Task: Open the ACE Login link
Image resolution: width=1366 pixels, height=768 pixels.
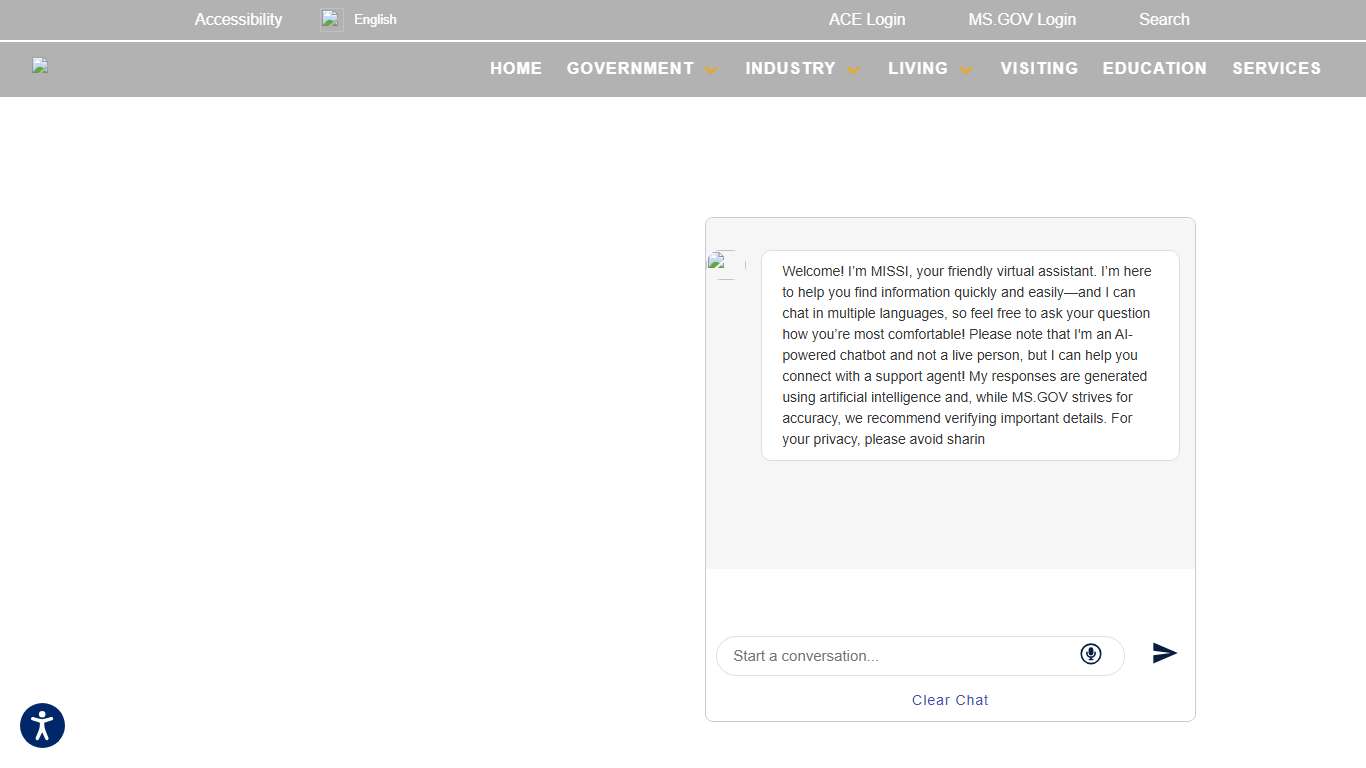Action: pos(866,19)
